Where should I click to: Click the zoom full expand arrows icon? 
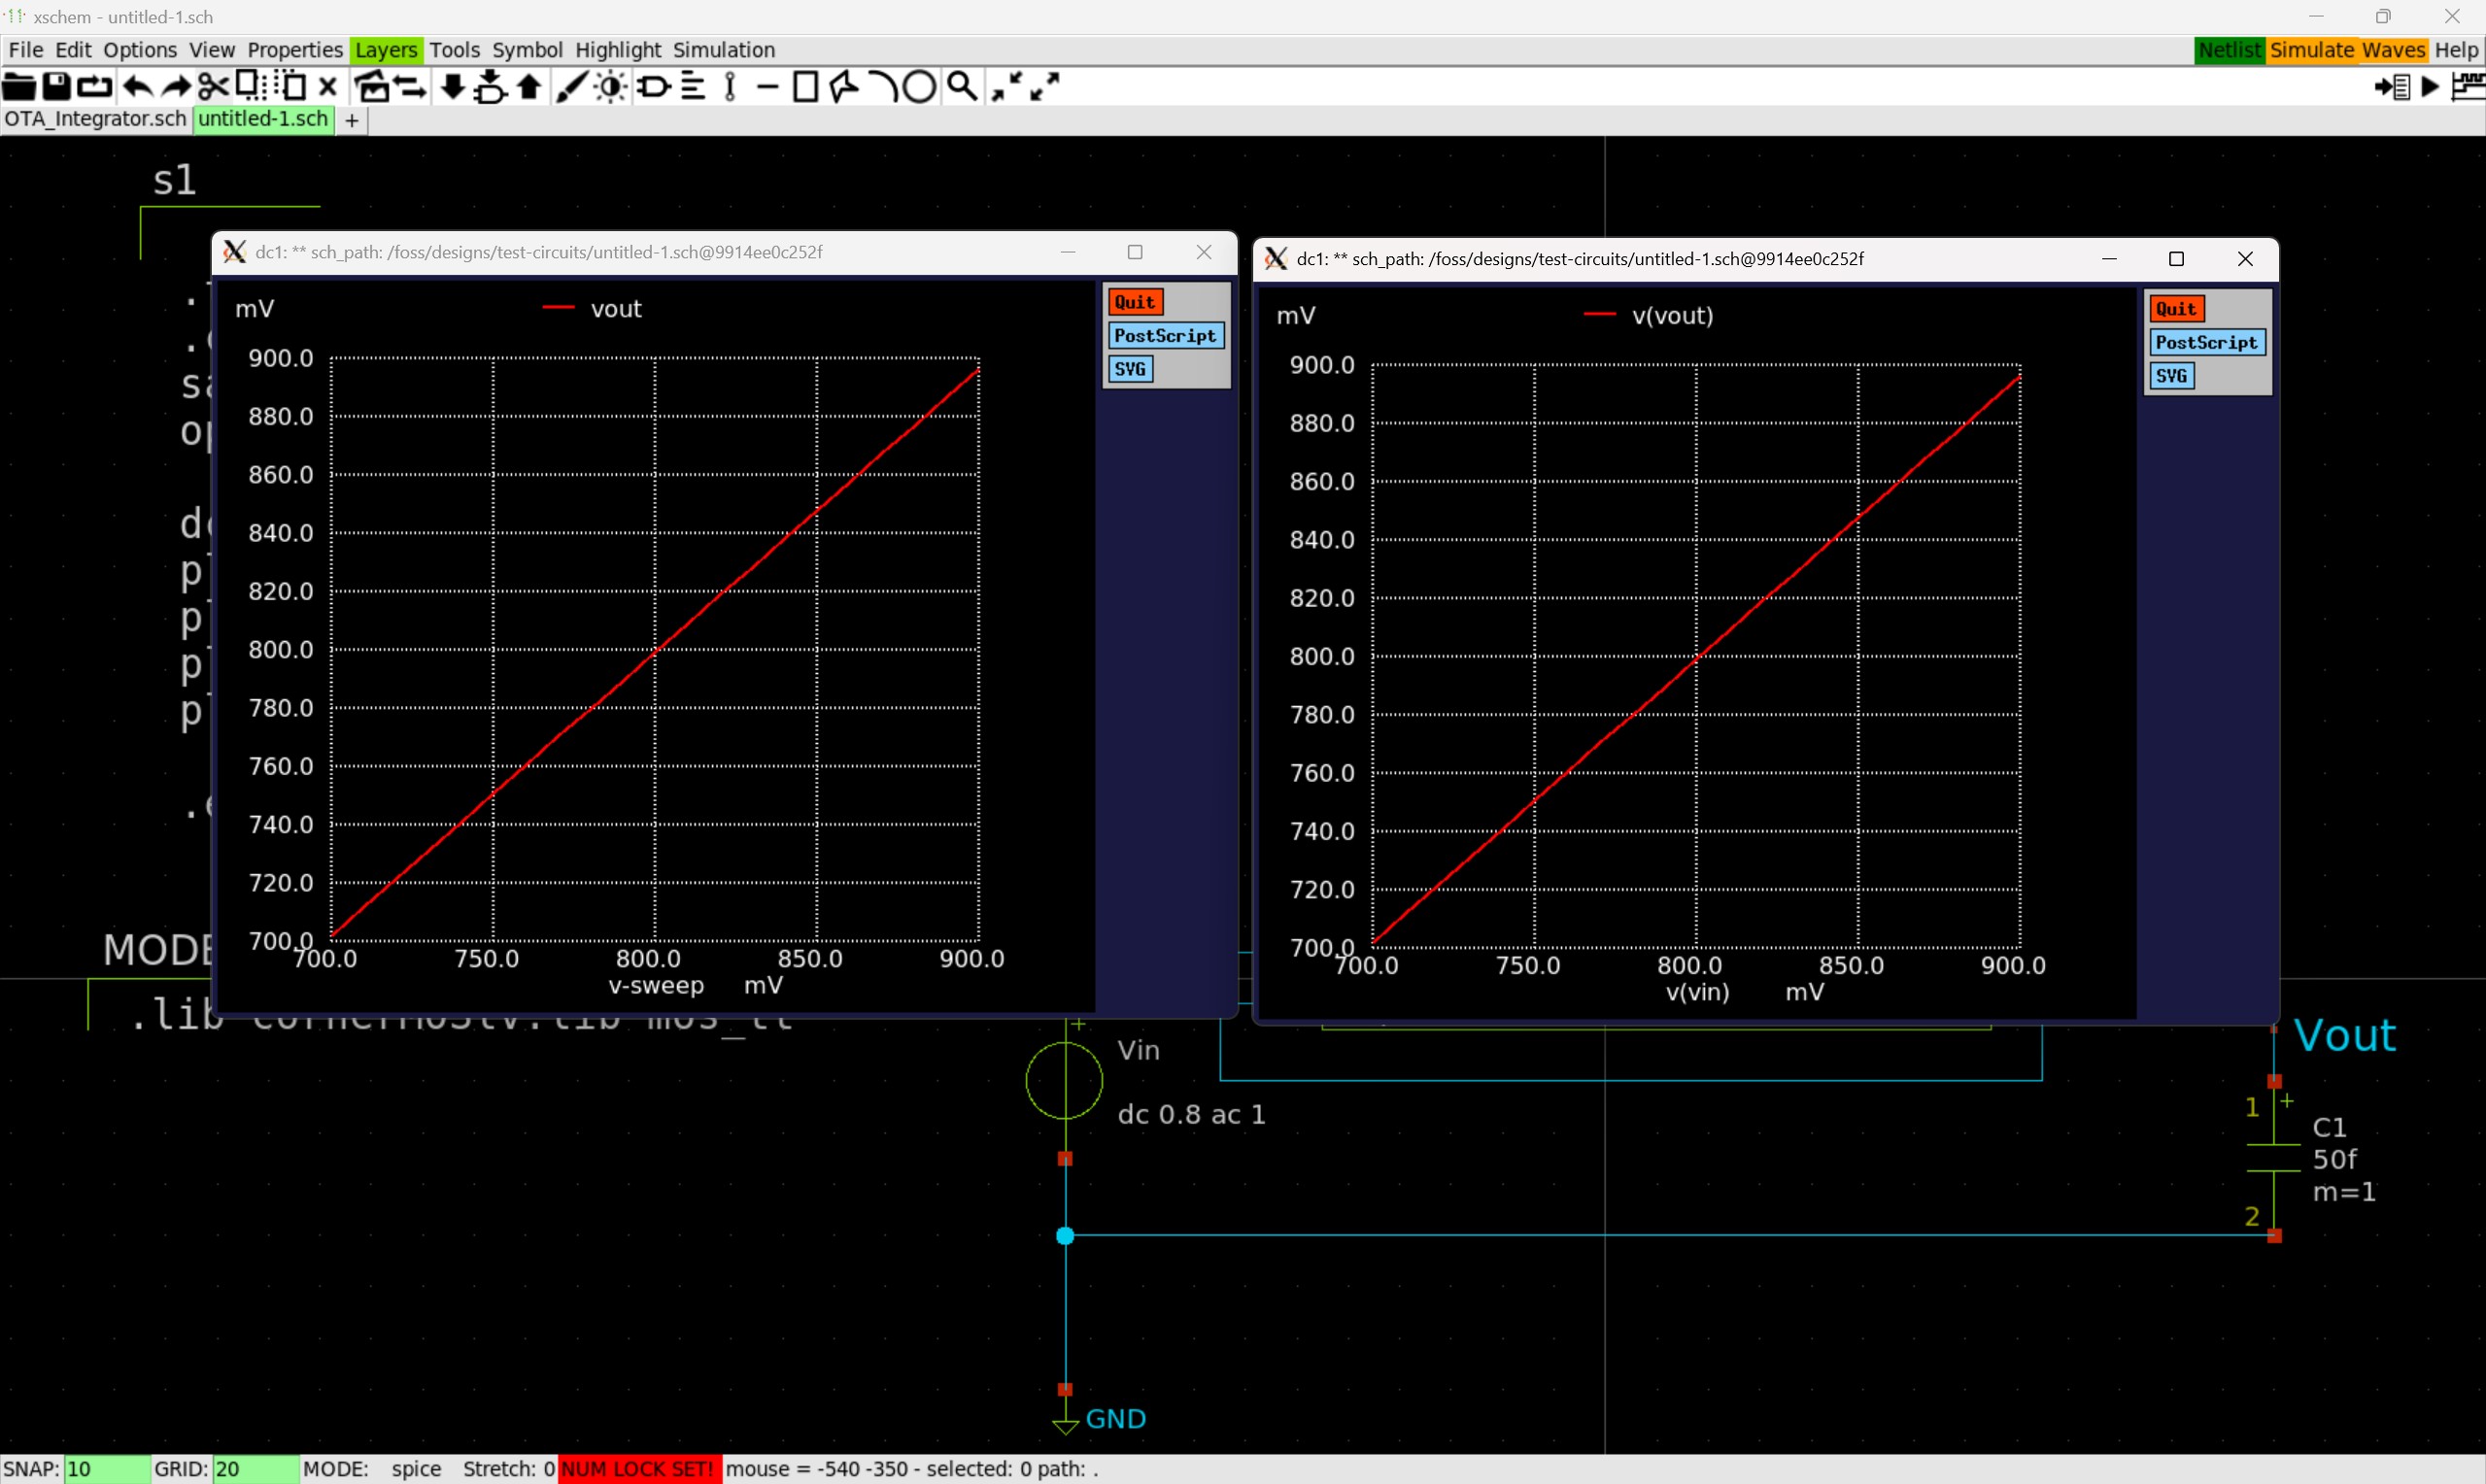click(x=1045, y=88)
